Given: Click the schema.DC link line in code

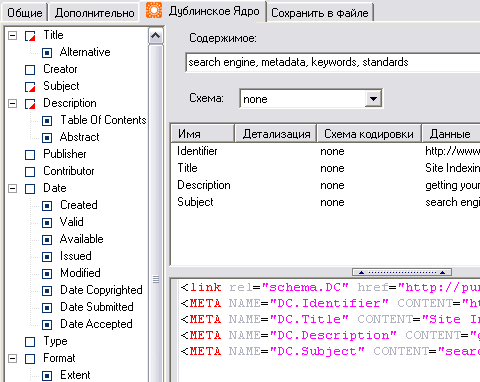Looking at the screenshot, I should (x=330, y=287).
